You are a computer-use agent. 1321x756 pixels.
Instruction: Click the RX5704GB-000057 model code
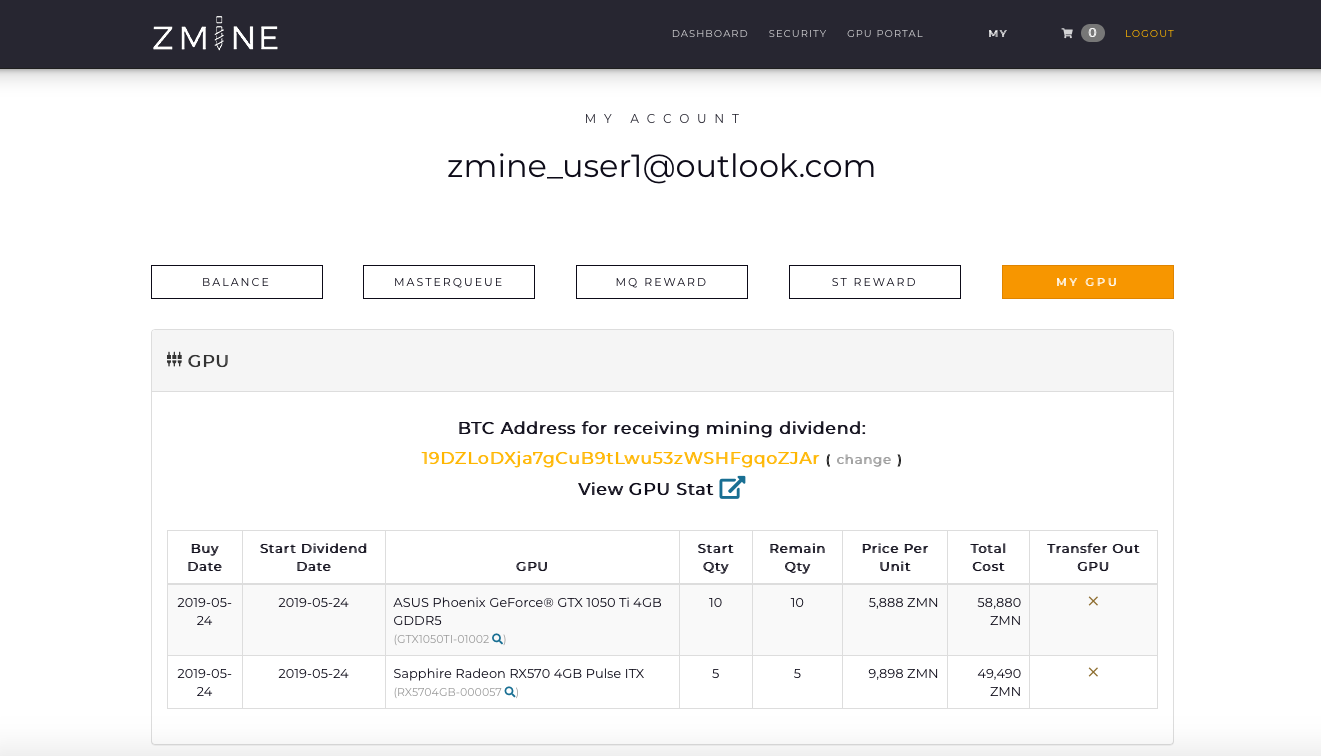click(448, 692)
